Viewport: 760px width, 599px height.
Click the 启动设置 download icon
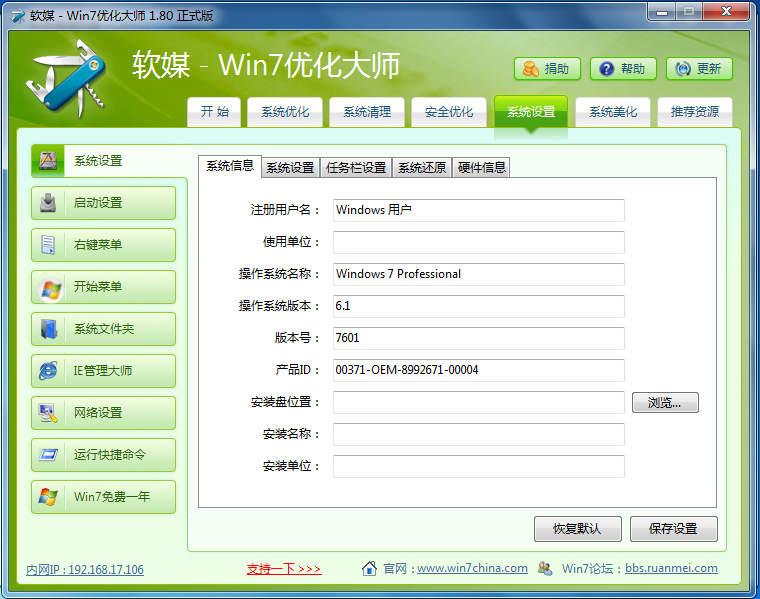point(48,203)
